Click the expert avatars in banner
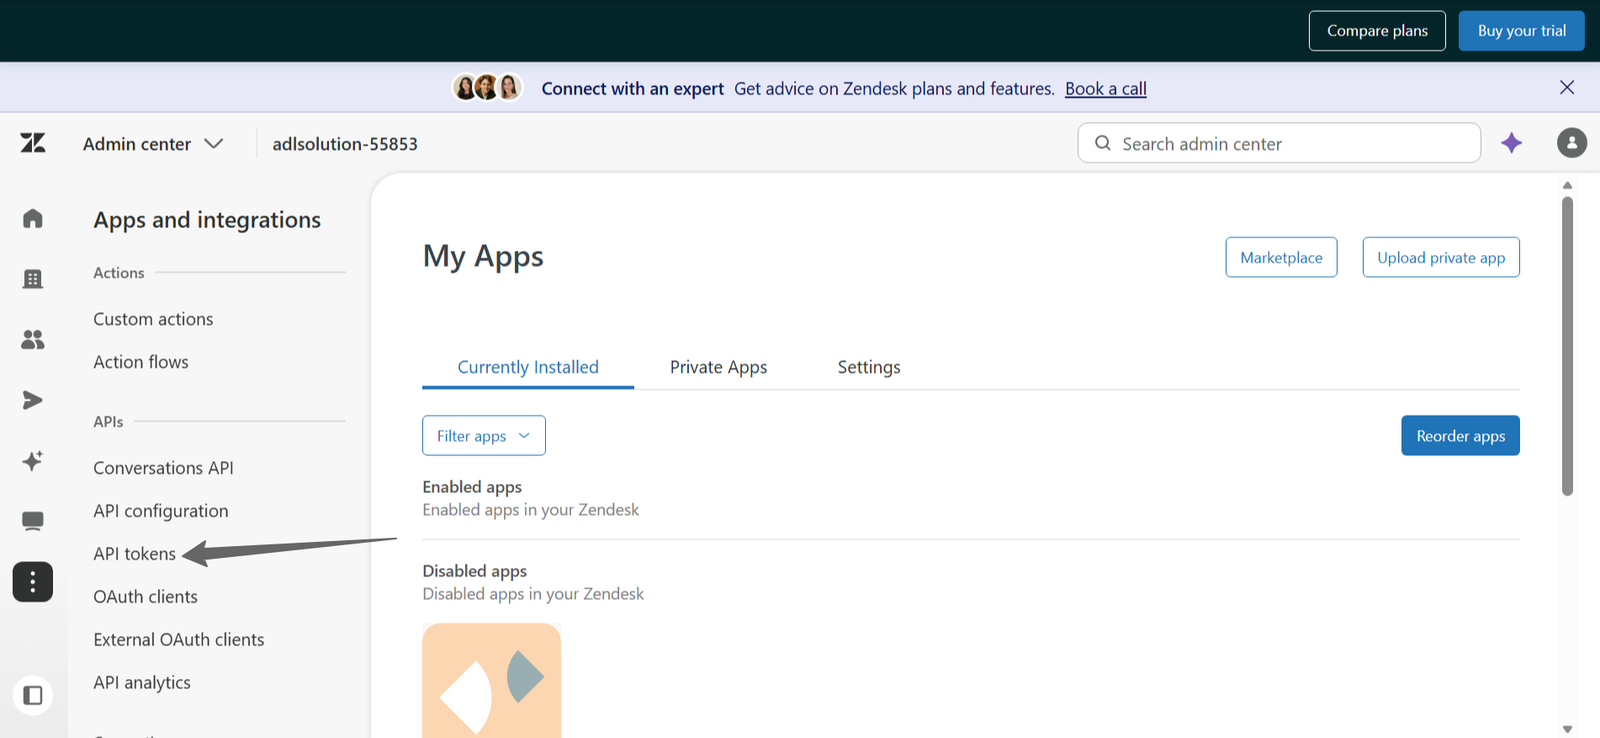Image resolution: width=1600 pixels, height=738 pixels. (487, 88)
